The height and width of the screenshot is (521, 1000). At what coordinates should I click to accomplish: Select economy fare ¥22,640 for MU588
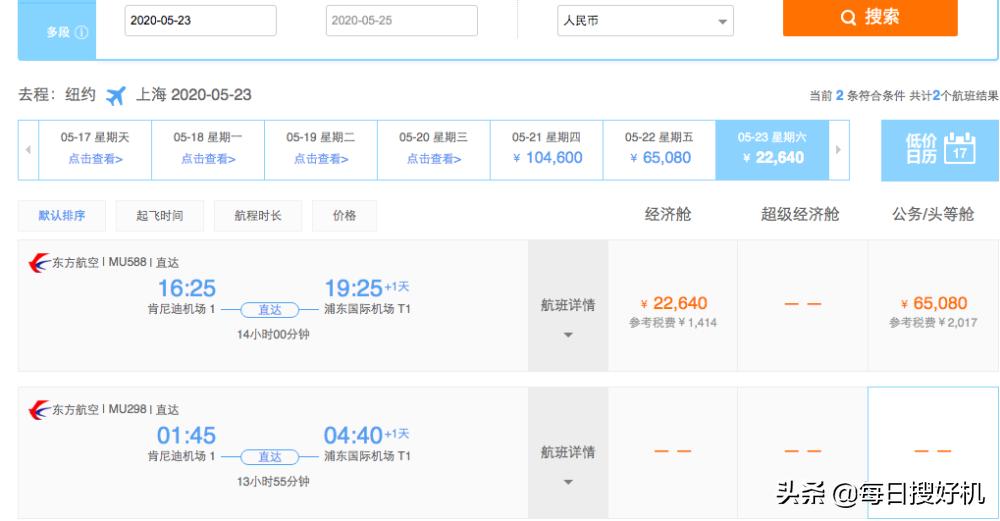coord(673,304)
